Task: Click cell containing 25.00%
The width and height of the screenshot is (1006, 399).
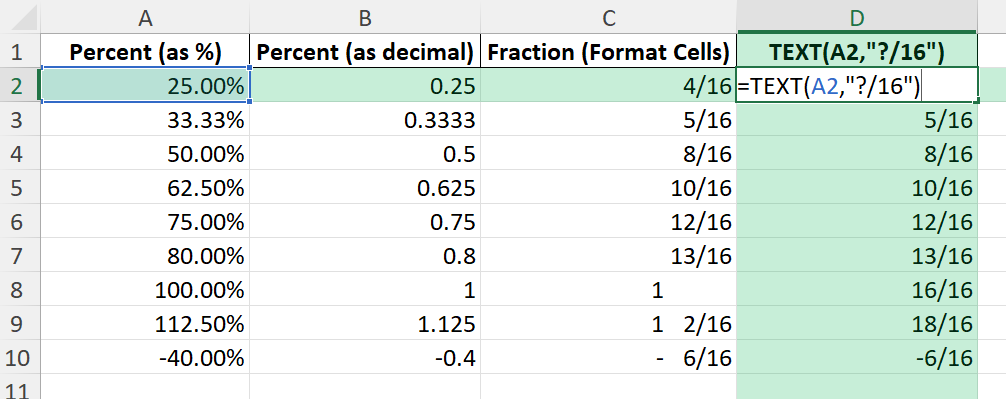Action: [145, 85]
